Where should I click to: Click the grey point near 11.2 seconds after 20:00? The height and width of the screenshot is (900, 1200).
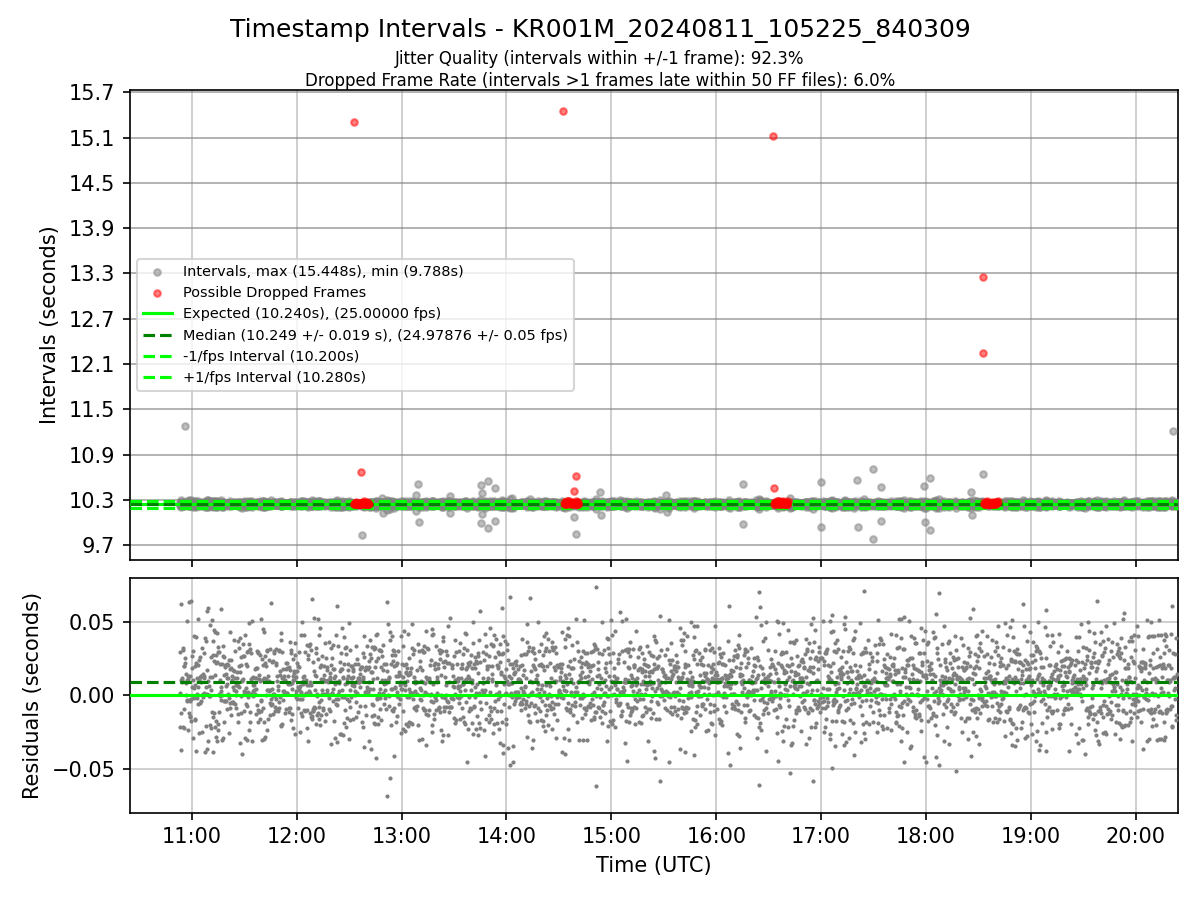[1173, 431]
